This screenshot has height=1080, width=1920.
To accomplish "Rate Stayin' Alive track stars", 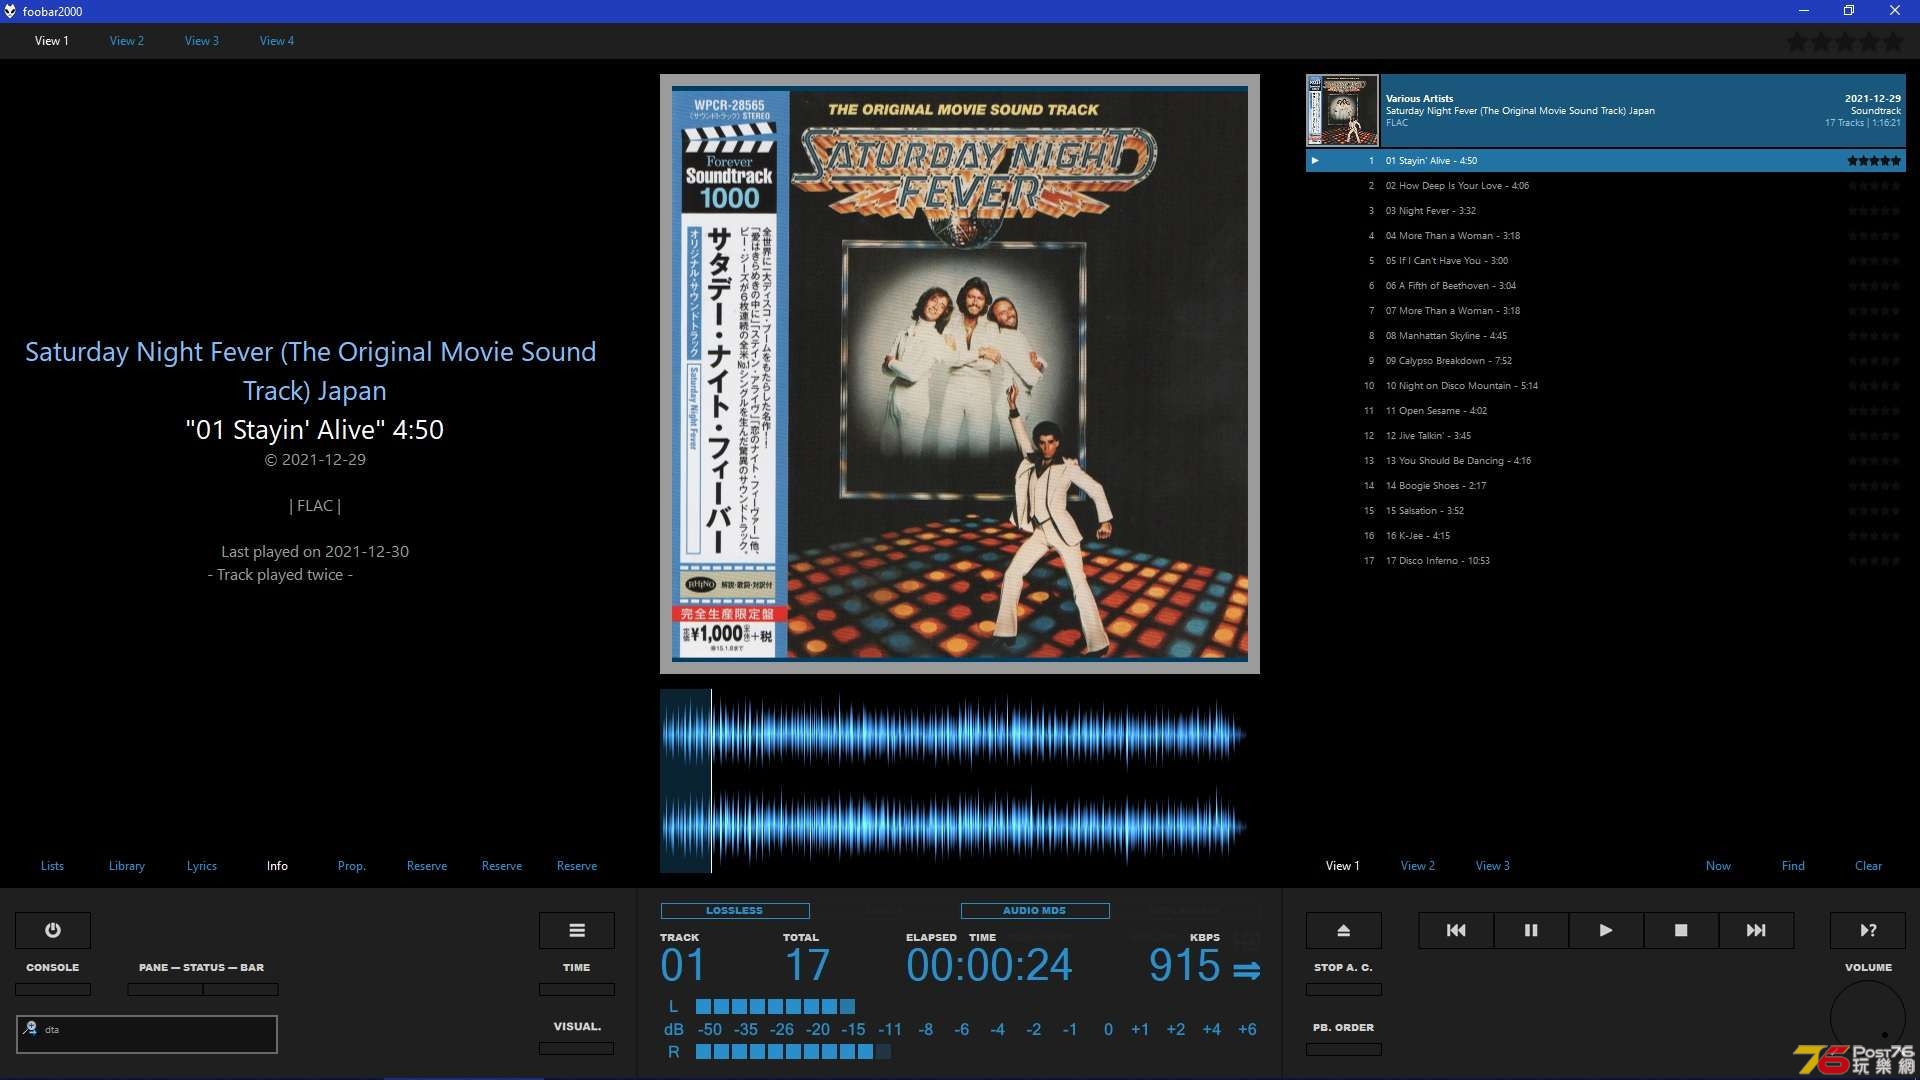I will (1874, 160).
